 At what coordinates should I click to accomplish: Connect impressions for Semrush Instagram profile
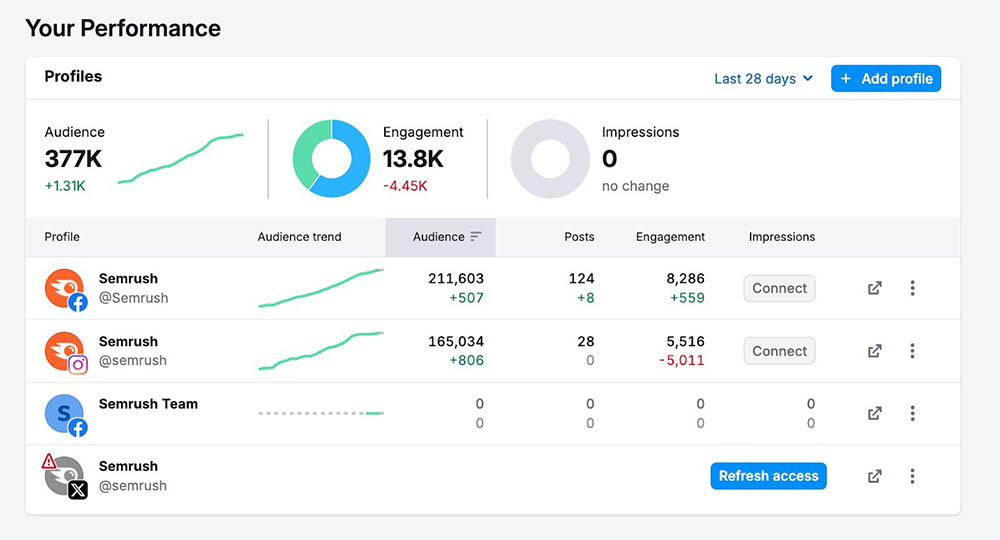[x=779, y=351]
